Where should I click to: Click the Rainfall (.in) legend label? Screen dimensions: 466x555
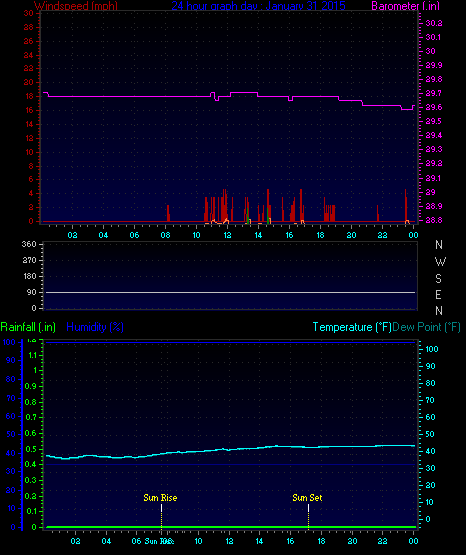pyautogui.click(x=28, y=327)
